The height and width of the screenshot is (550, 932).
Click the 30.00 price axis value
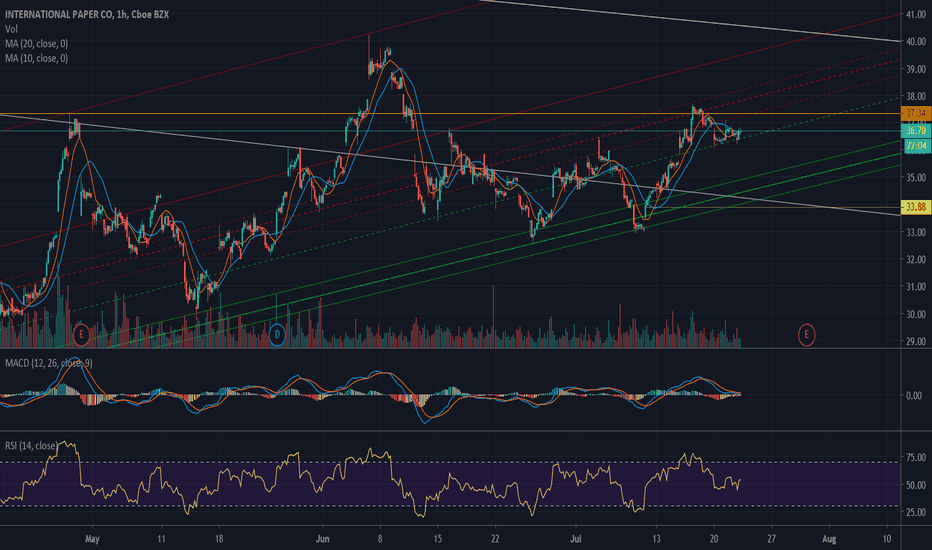coord(916,314)
